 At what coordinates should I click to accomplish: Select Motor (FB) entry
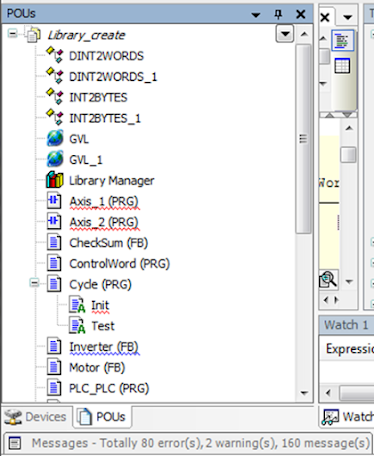click(97, 368)
